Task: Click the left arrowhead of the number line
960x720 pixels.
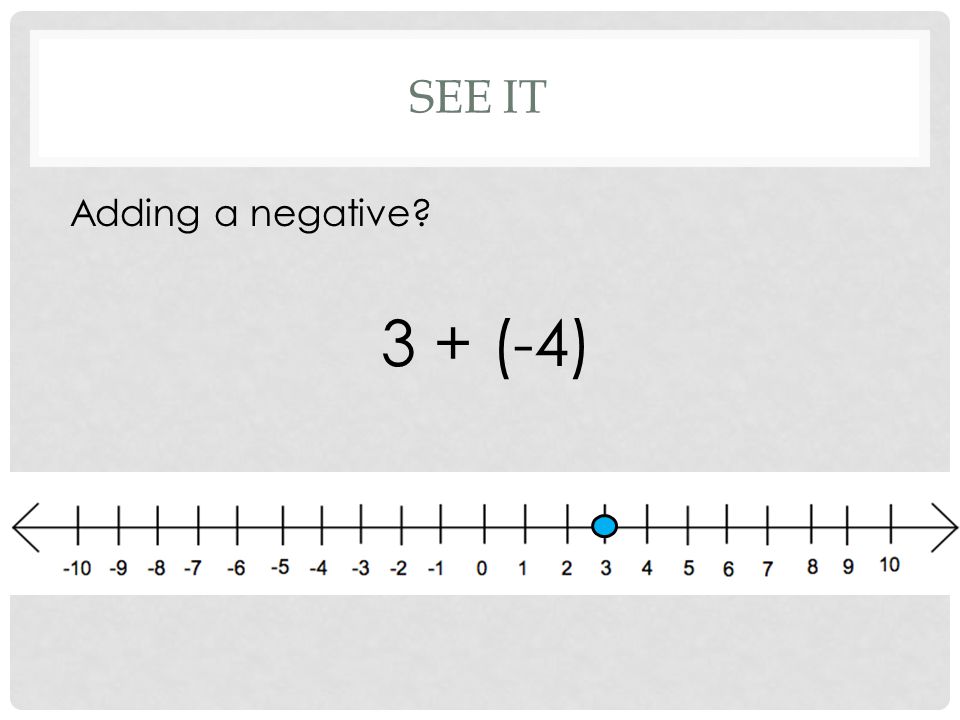Action: point(26,527)
